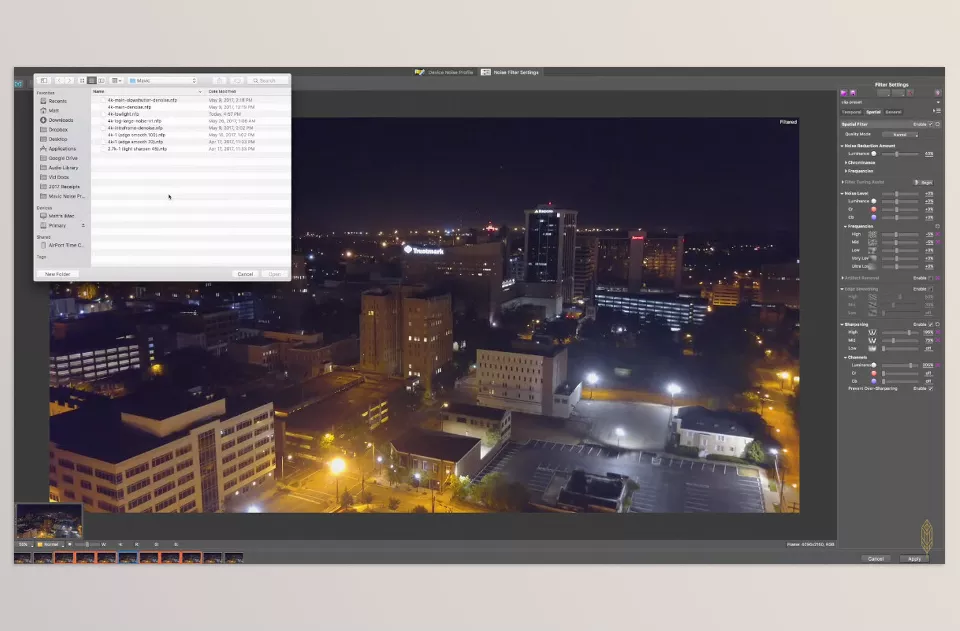Click the load preset folder icon
Viewport: 960px width, 631px height.
point(844,93)
